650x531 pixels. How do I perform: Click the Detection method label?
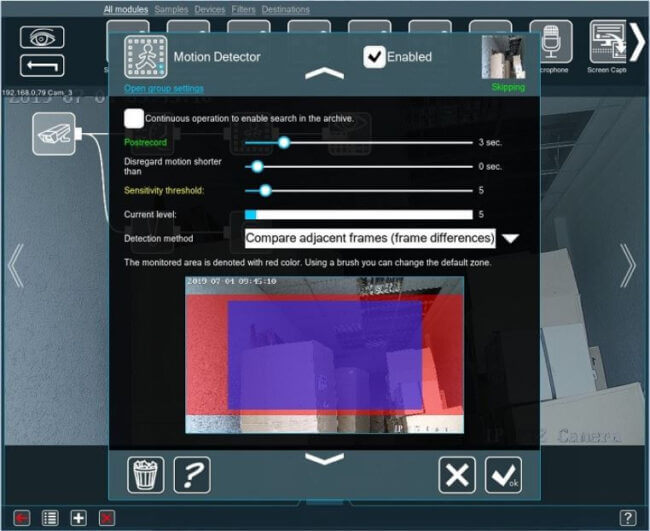click(159, 238)
